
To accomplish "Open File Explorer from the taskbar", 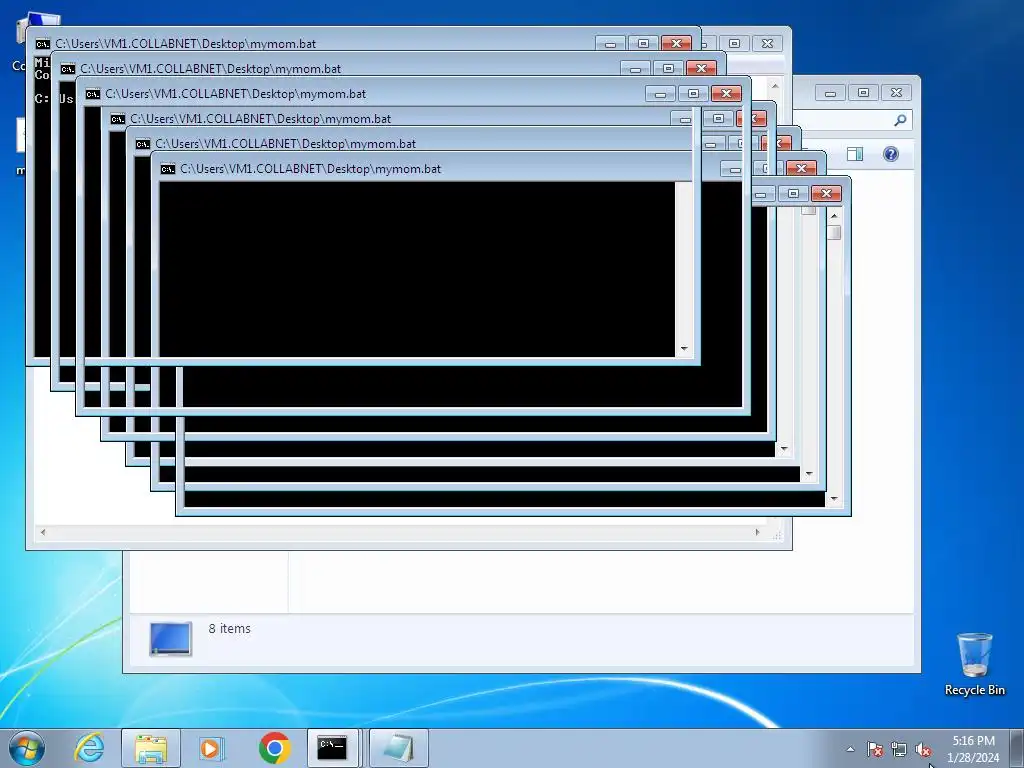I will (x=151, y=748).
